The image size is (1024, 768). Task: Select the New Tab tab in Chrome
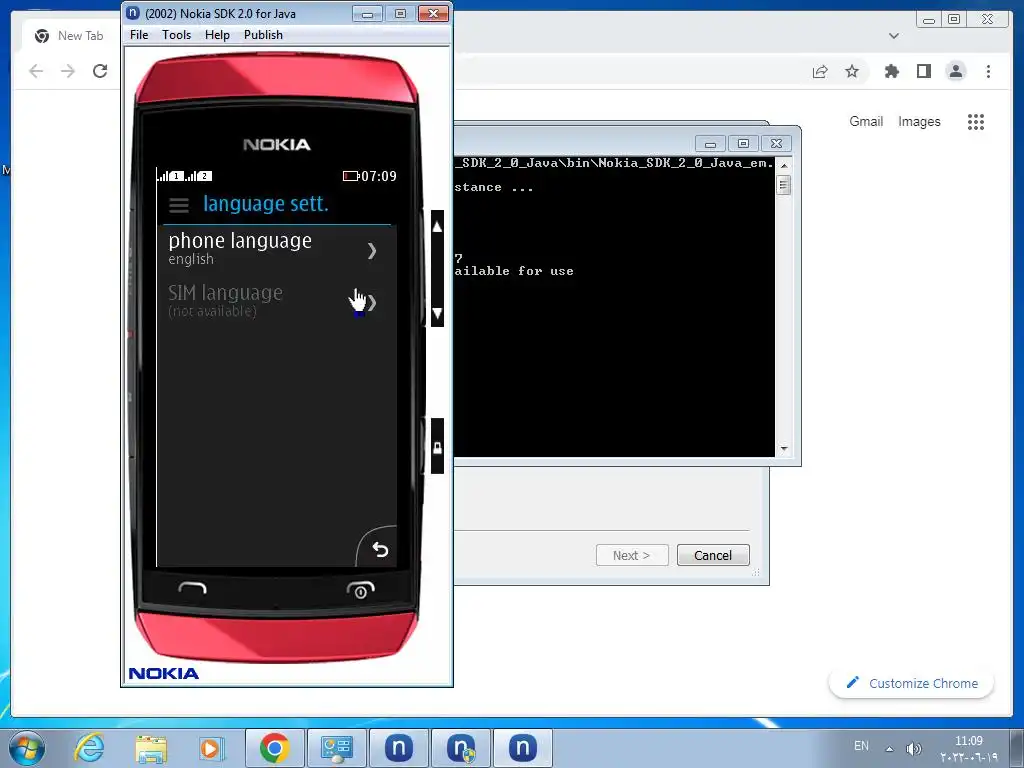pos(70,36)
